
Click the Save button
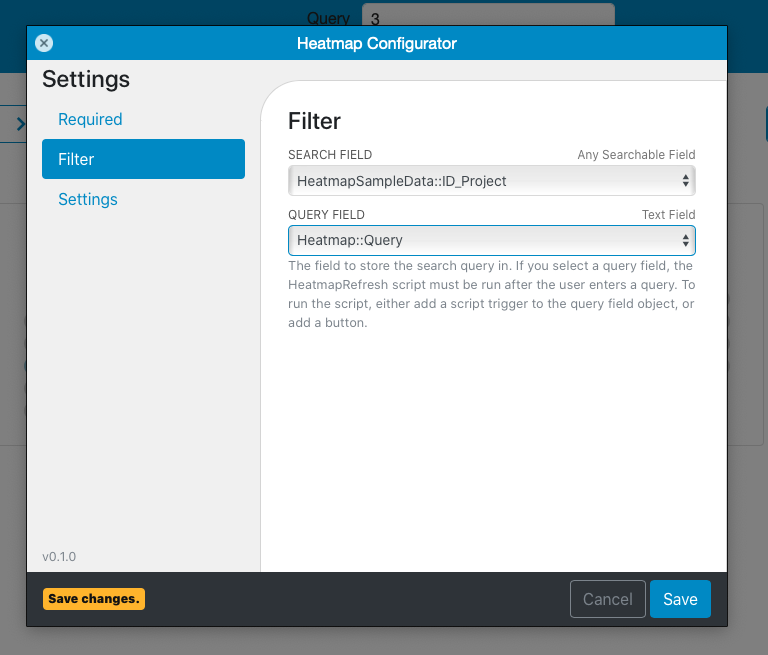680,599
